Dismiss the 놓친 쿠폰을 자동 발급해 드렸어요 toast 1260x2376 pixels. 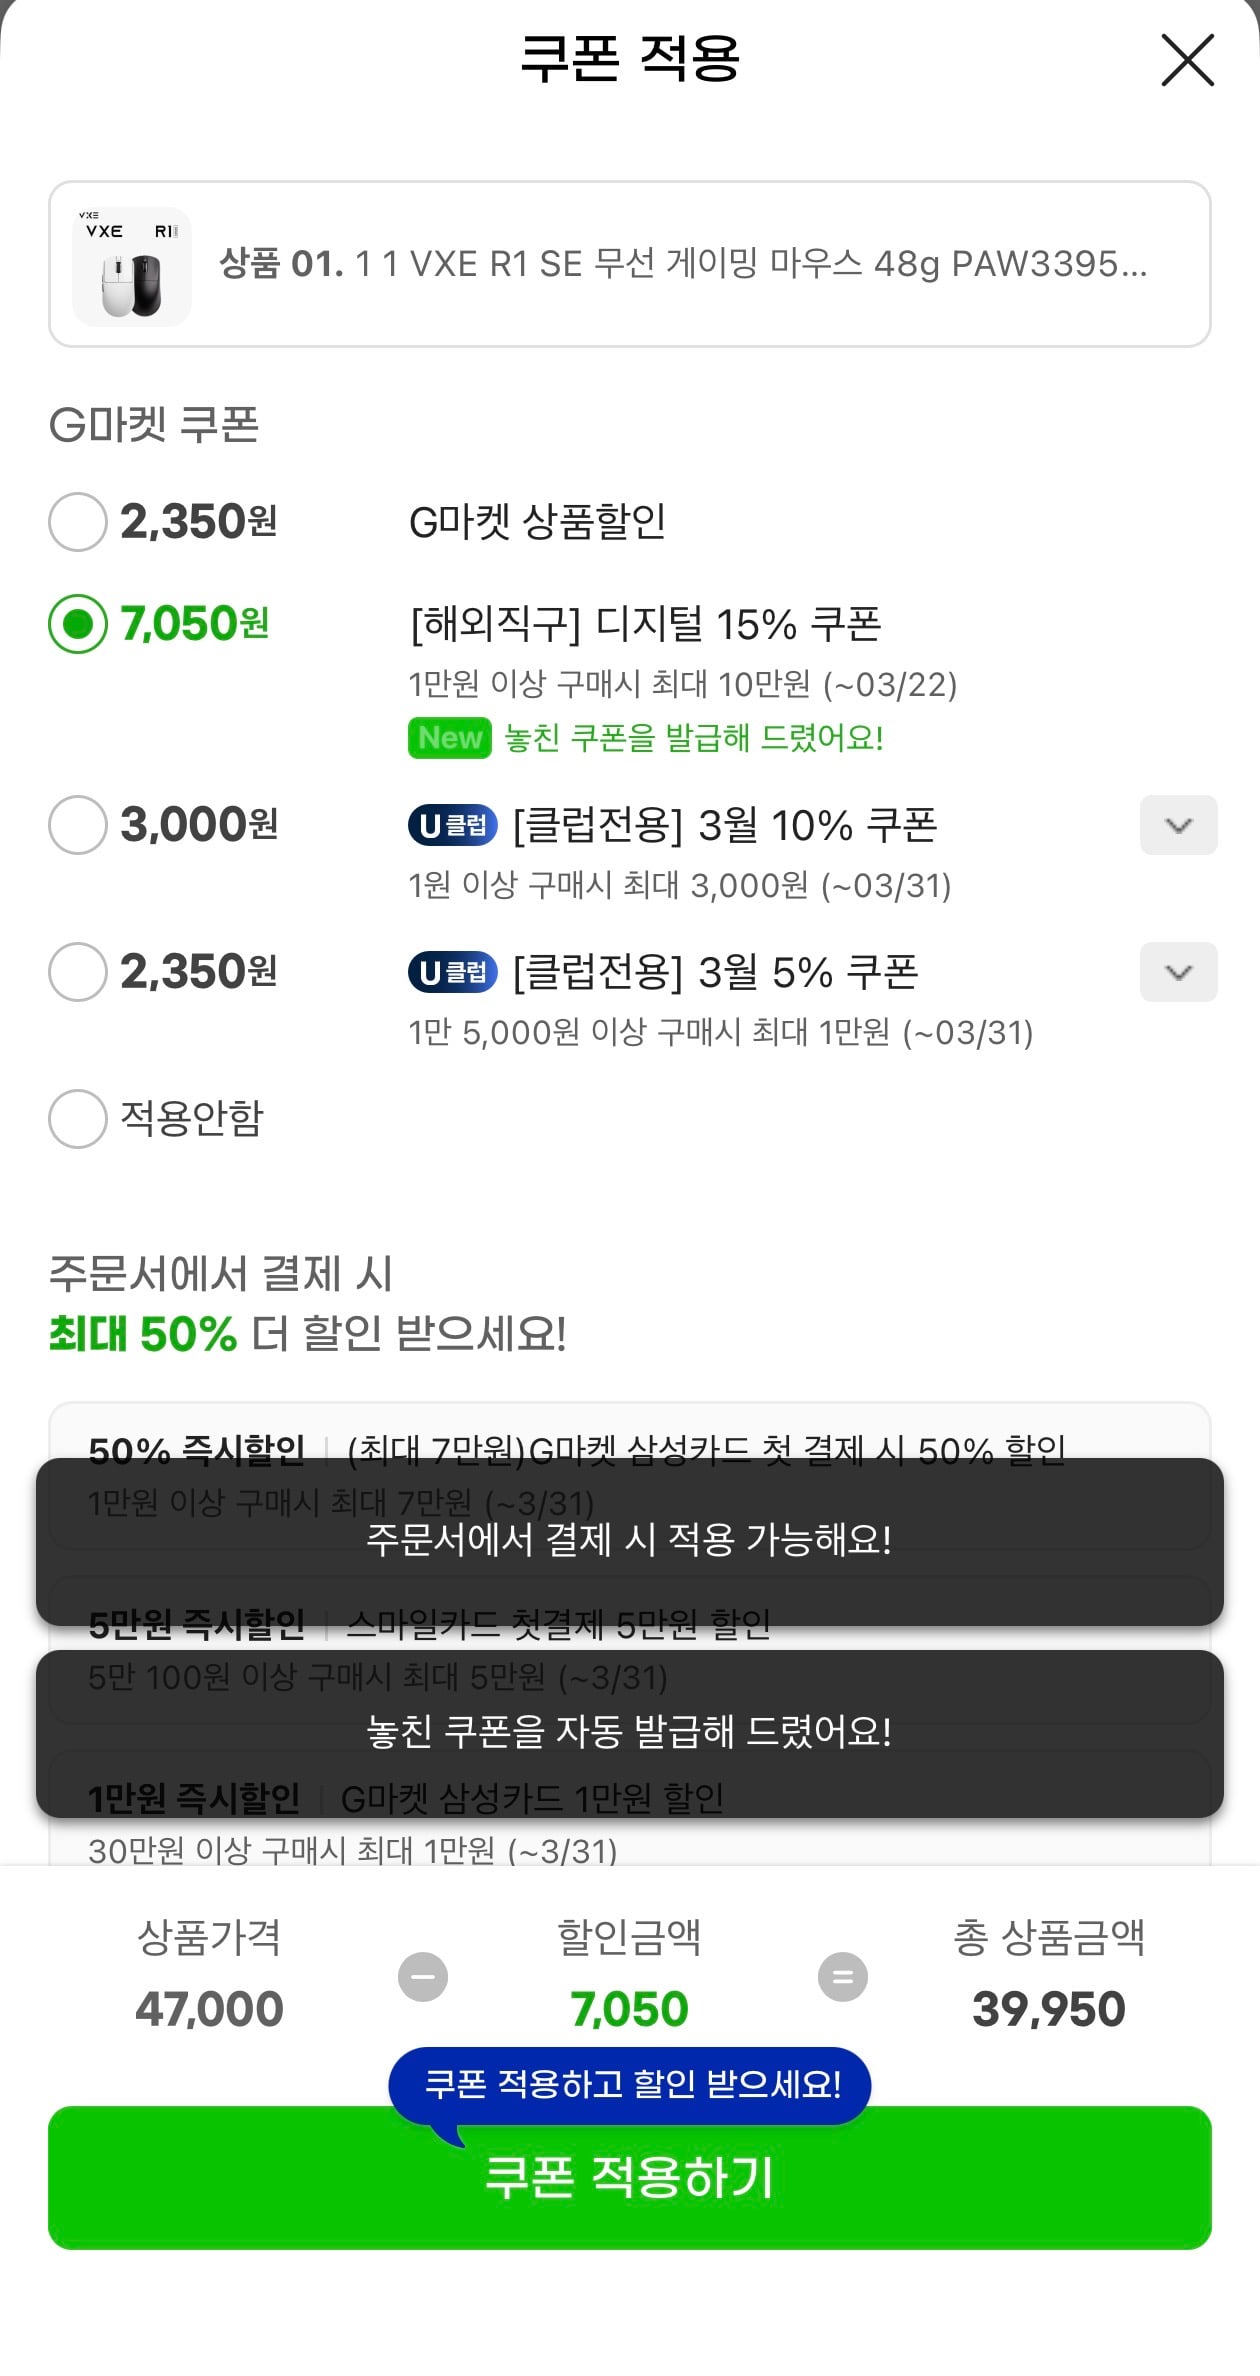pyautogui.click(x=630, y=1732)
